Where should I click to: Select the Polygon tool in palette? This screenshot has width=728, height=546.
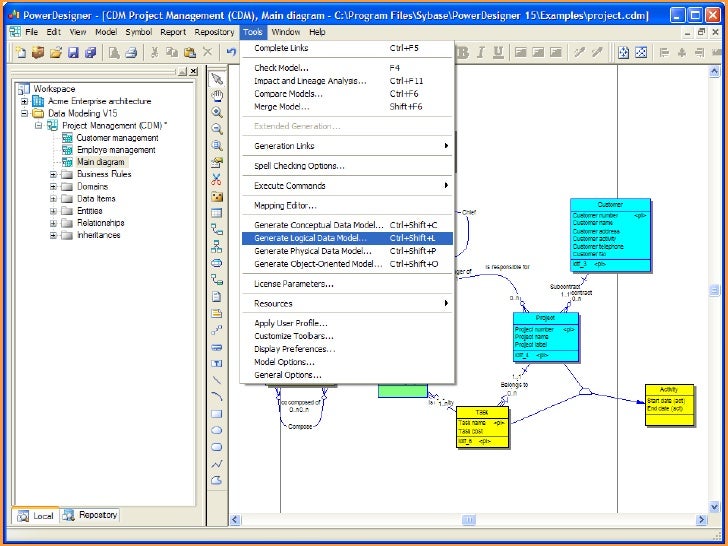pos(217,481)
